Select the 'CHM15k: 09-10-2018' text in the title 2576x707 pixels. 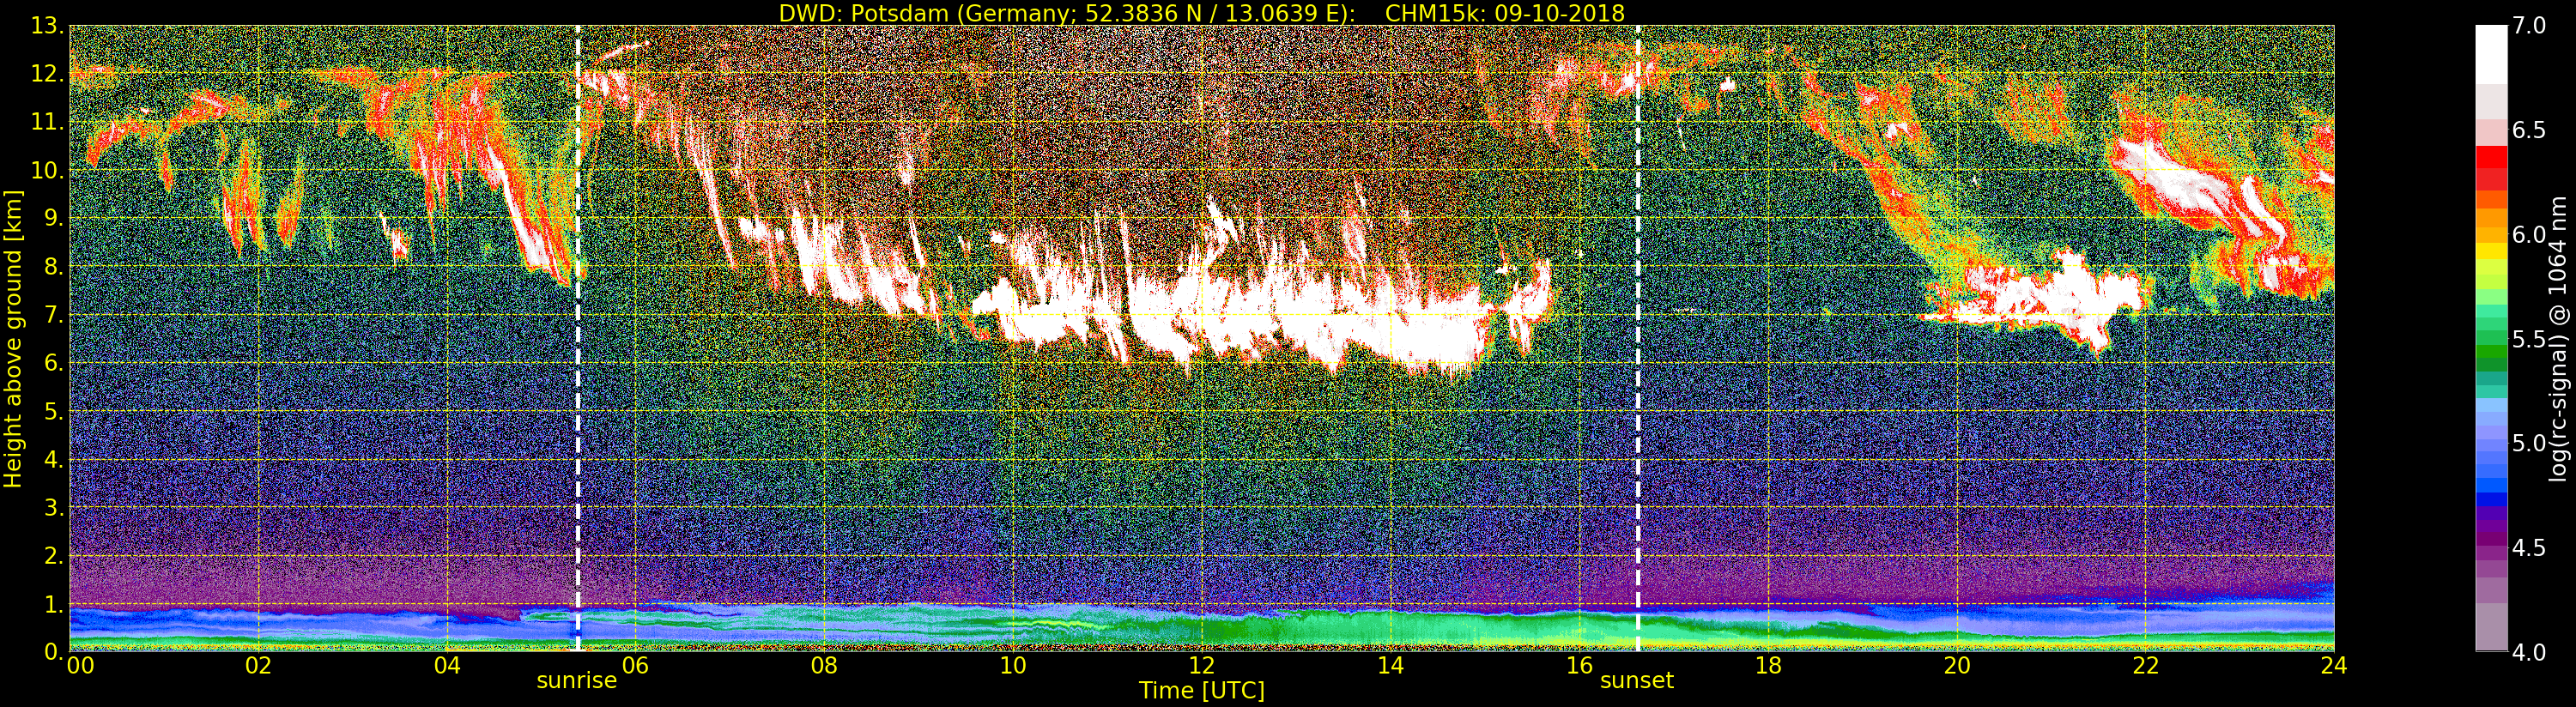pos(1504,13)
